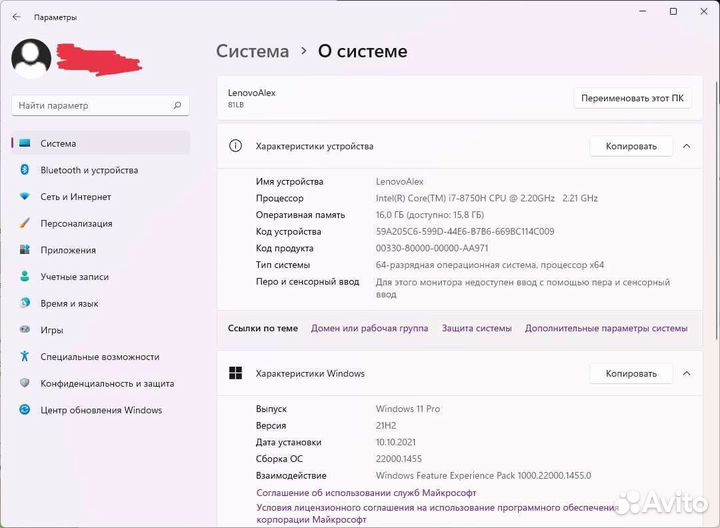This screenshot has height=528, width=720.
Task: Click the version value 21H2
Action: 386,426
